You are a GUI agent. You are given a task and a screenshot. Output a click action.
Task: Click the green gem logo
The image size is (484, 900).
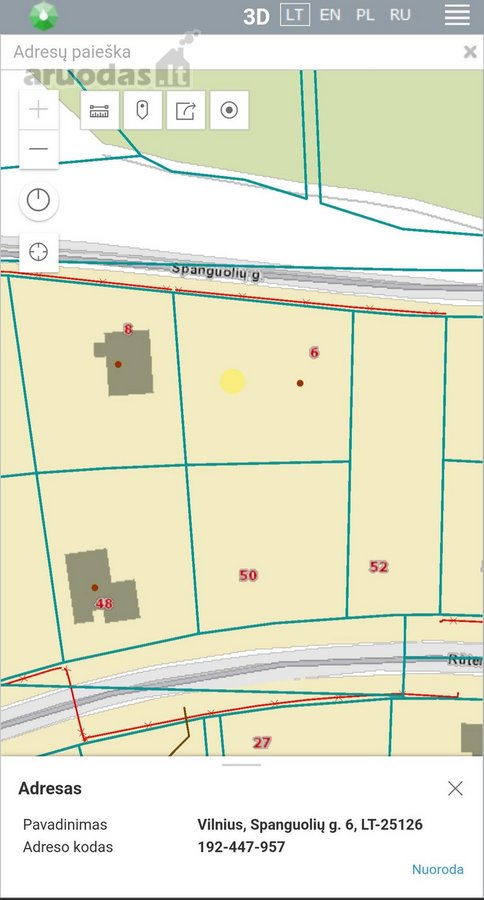pos(44,16)
